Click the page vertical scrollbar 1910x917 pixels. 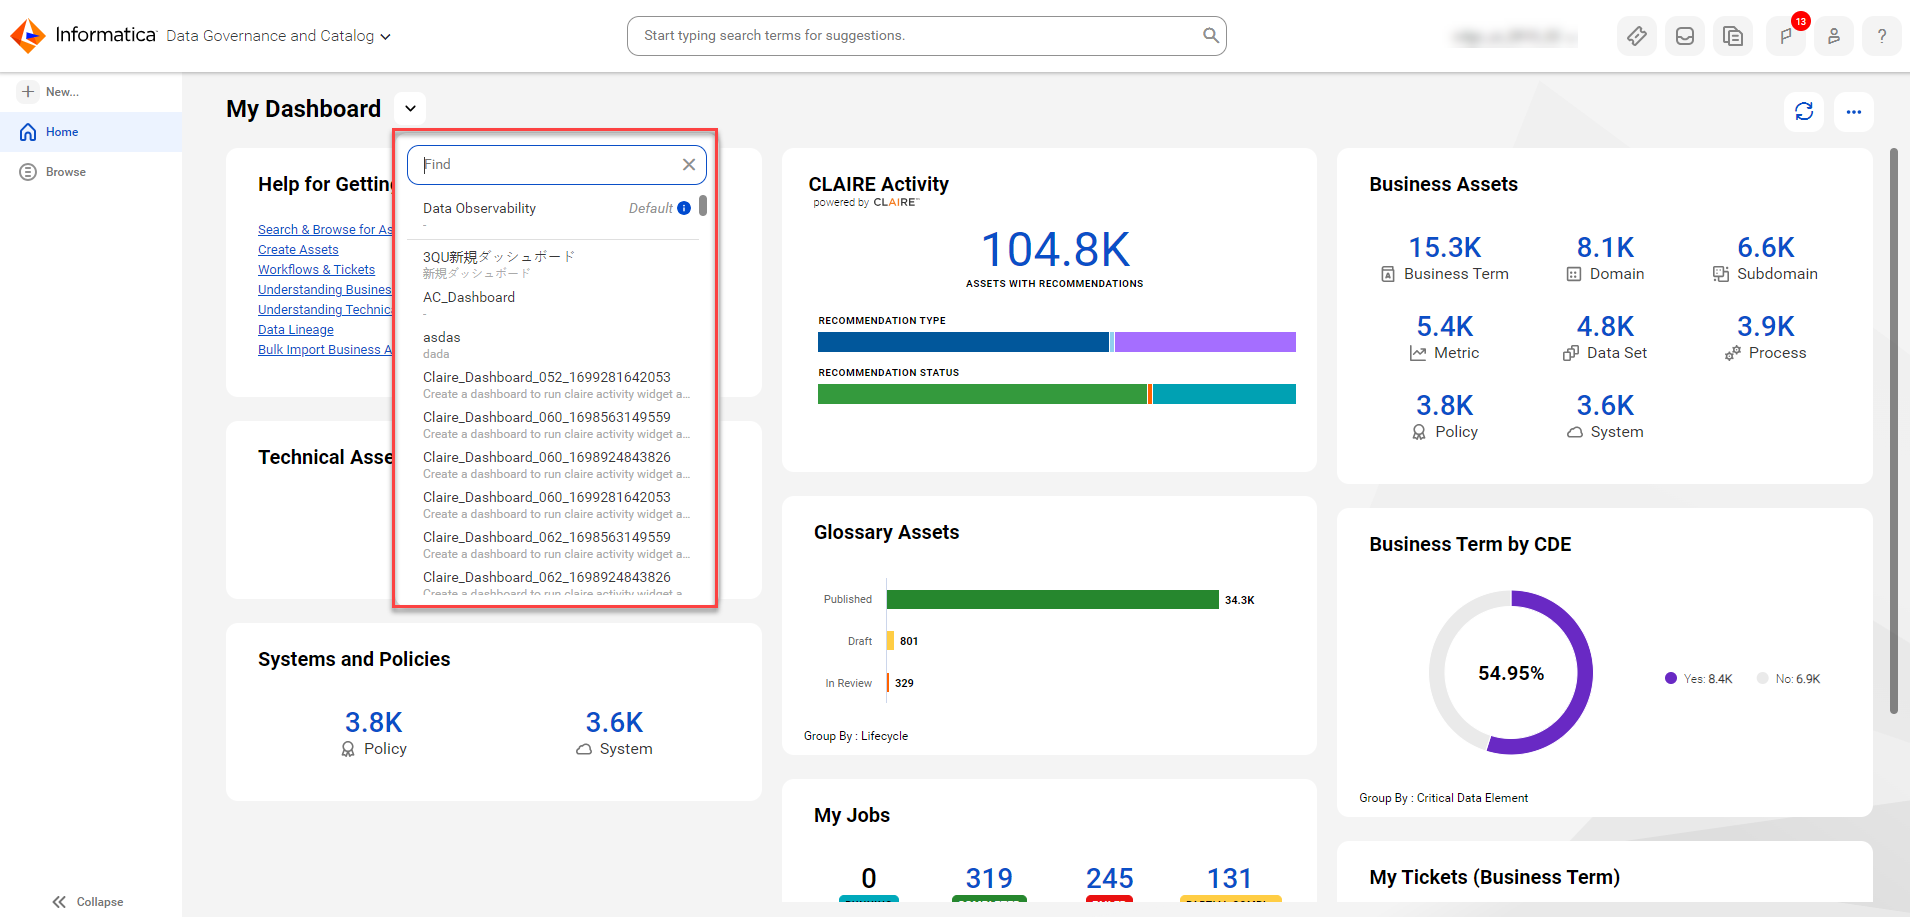click(x=1893, y=430)
